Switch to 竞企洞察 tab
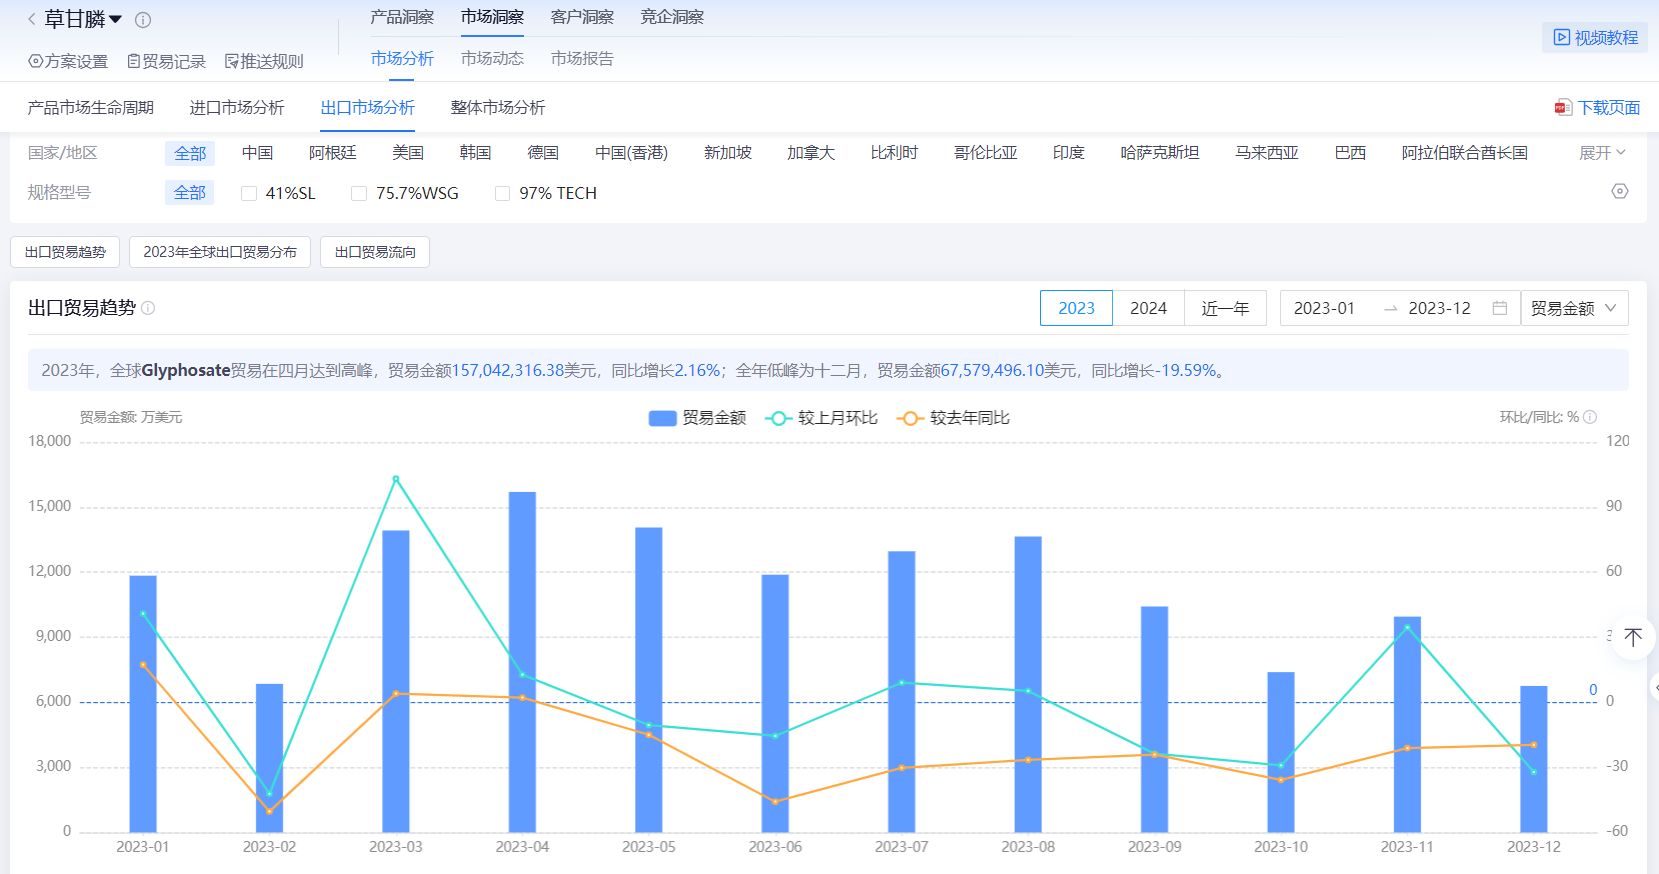This screenshot has width=1659, height=874. [x=672, y=17]
